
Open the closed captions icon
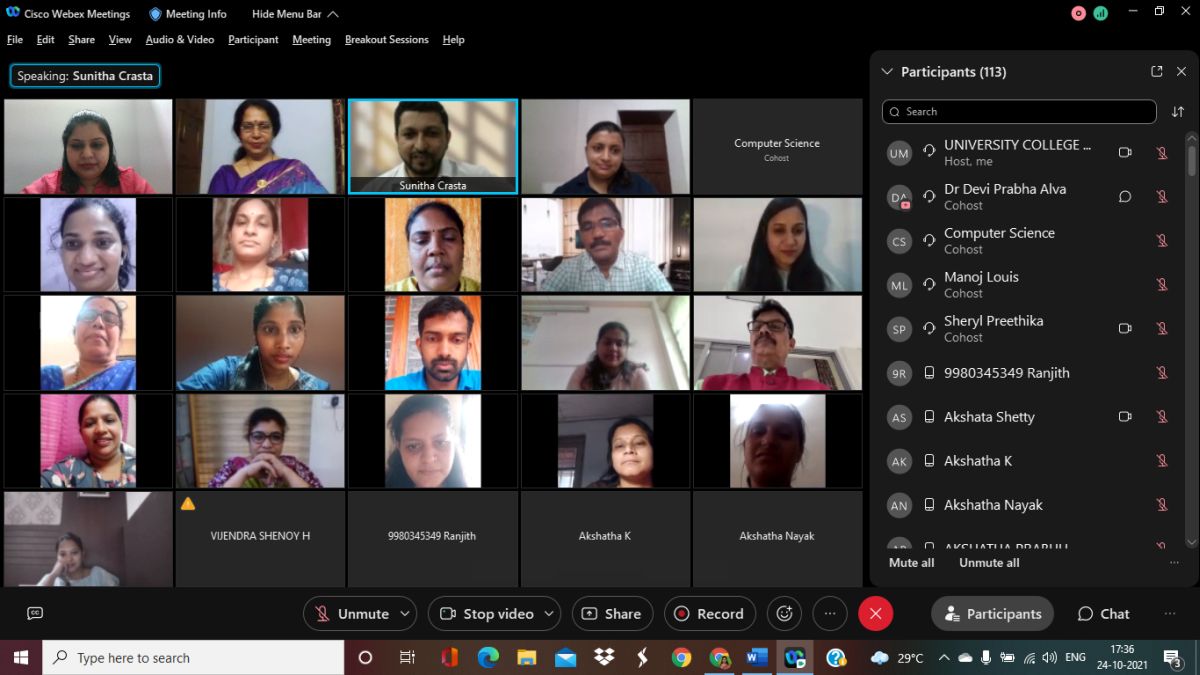pyautogui.click(x=35, y=614)
